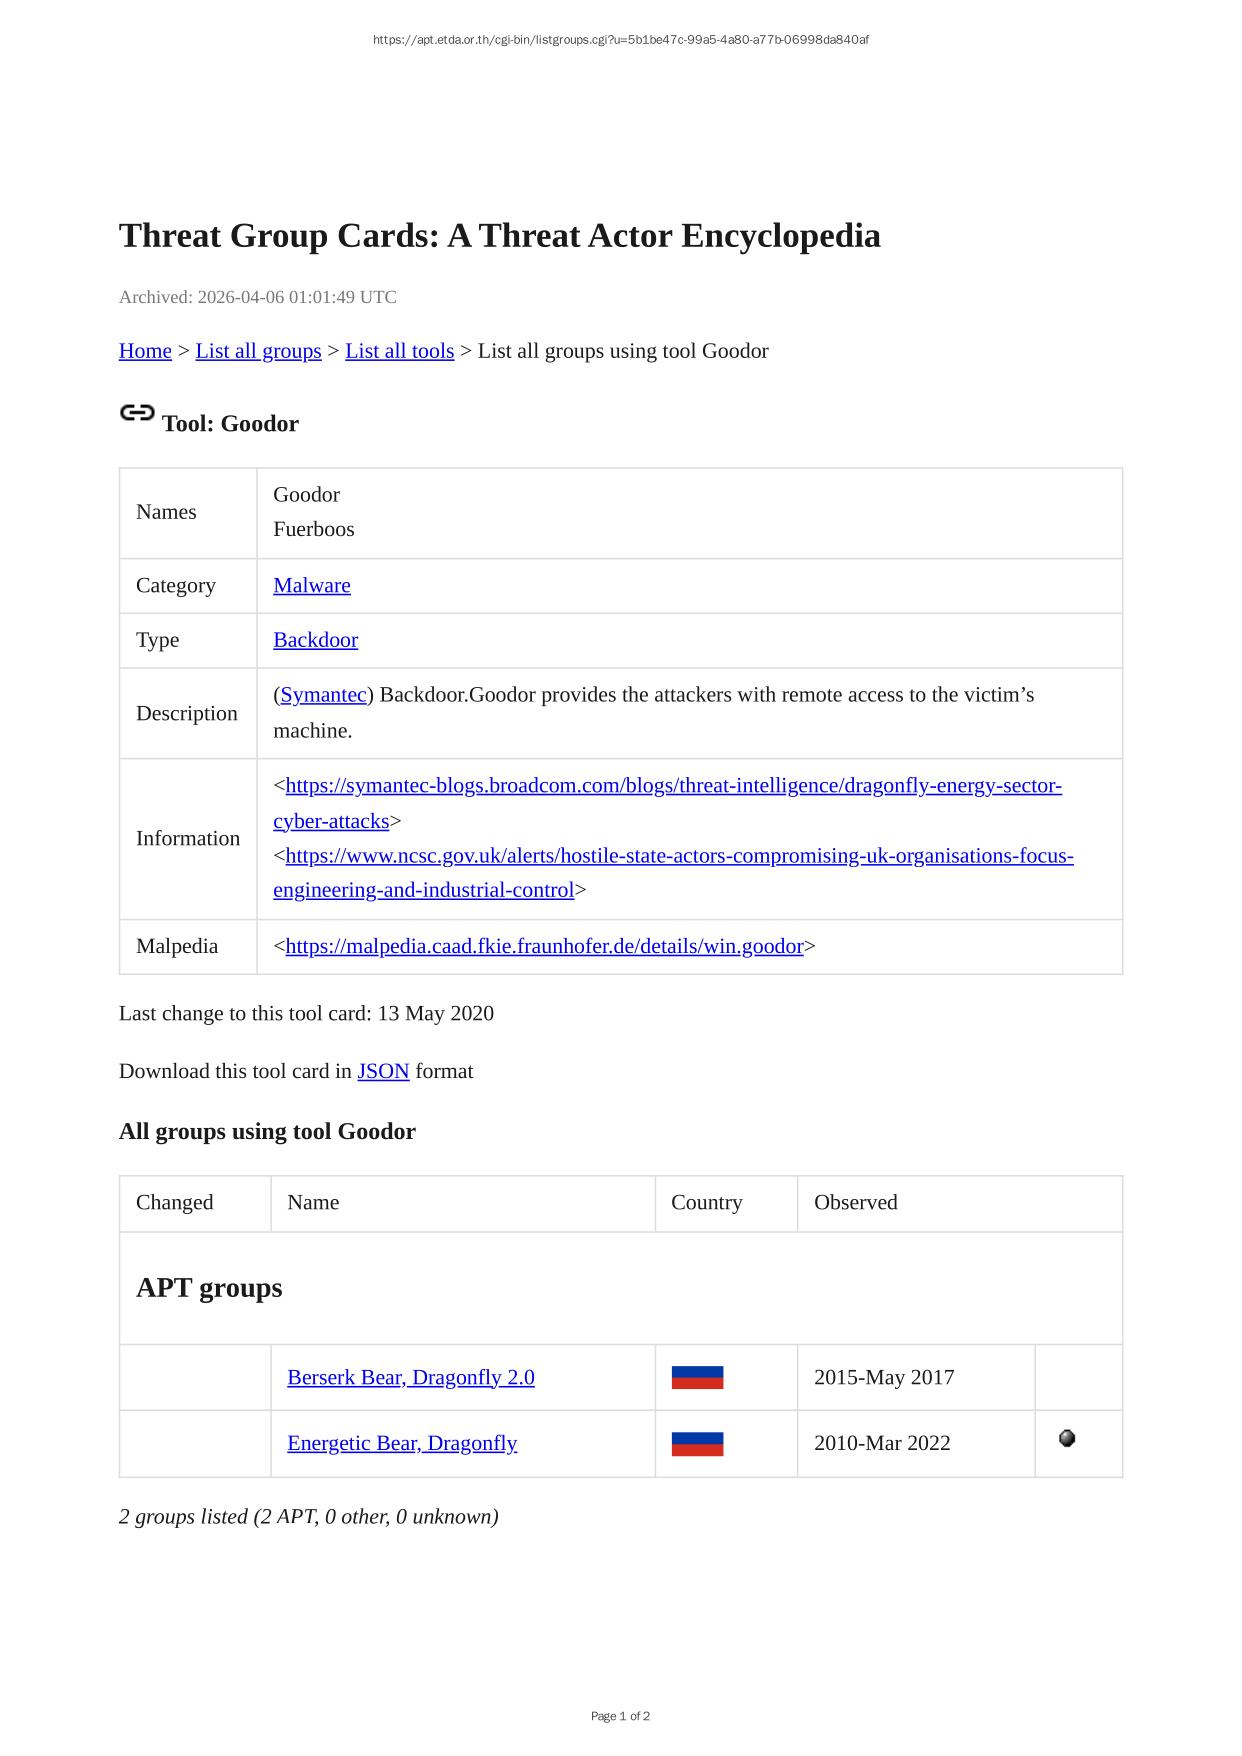
Task: Click the Name column header
Action: pos(313,1202)
